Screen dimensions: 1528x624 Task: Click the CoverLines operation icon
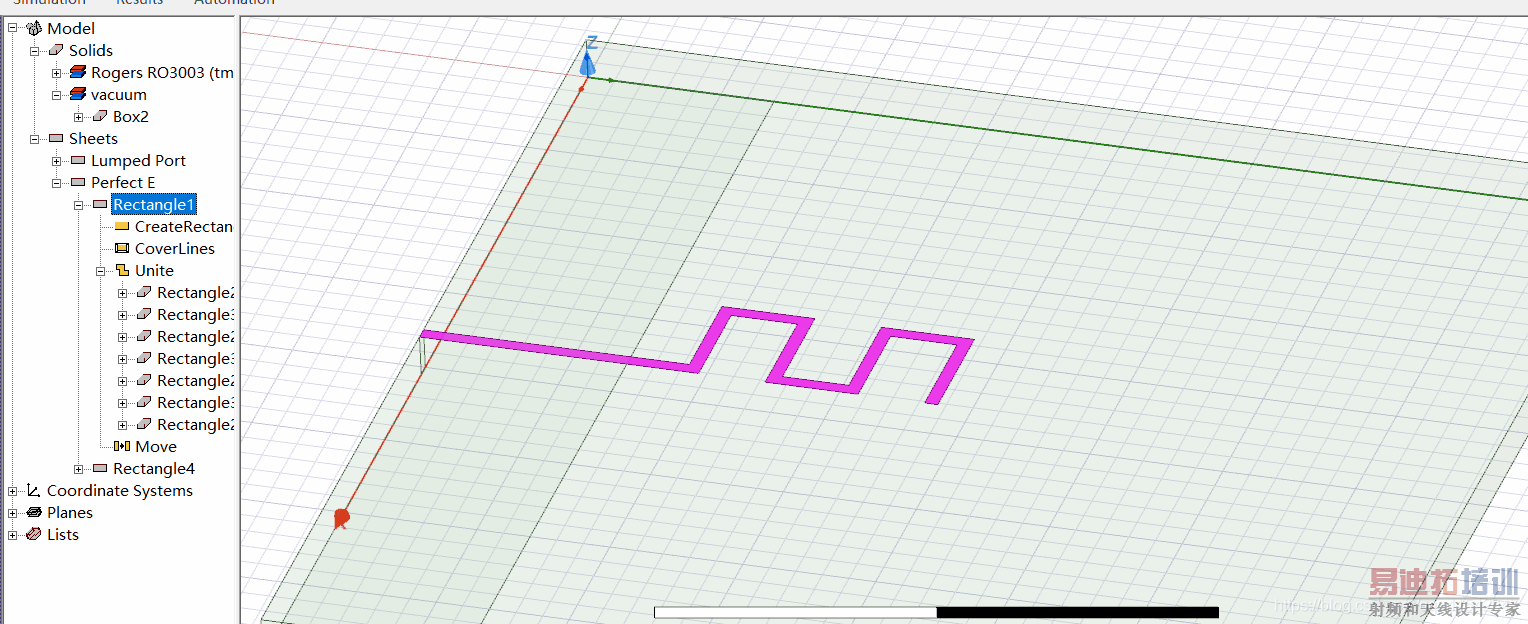[x=122, y=248]
